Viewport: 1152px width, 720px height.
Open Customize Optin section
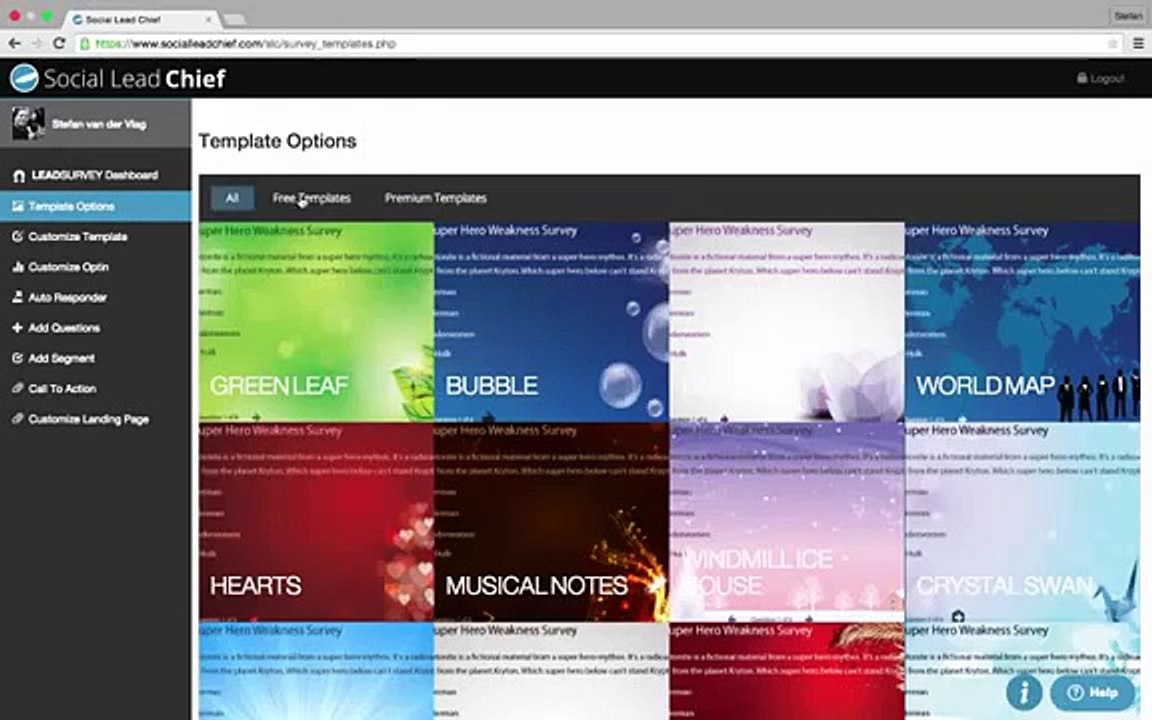coord(96,267)
